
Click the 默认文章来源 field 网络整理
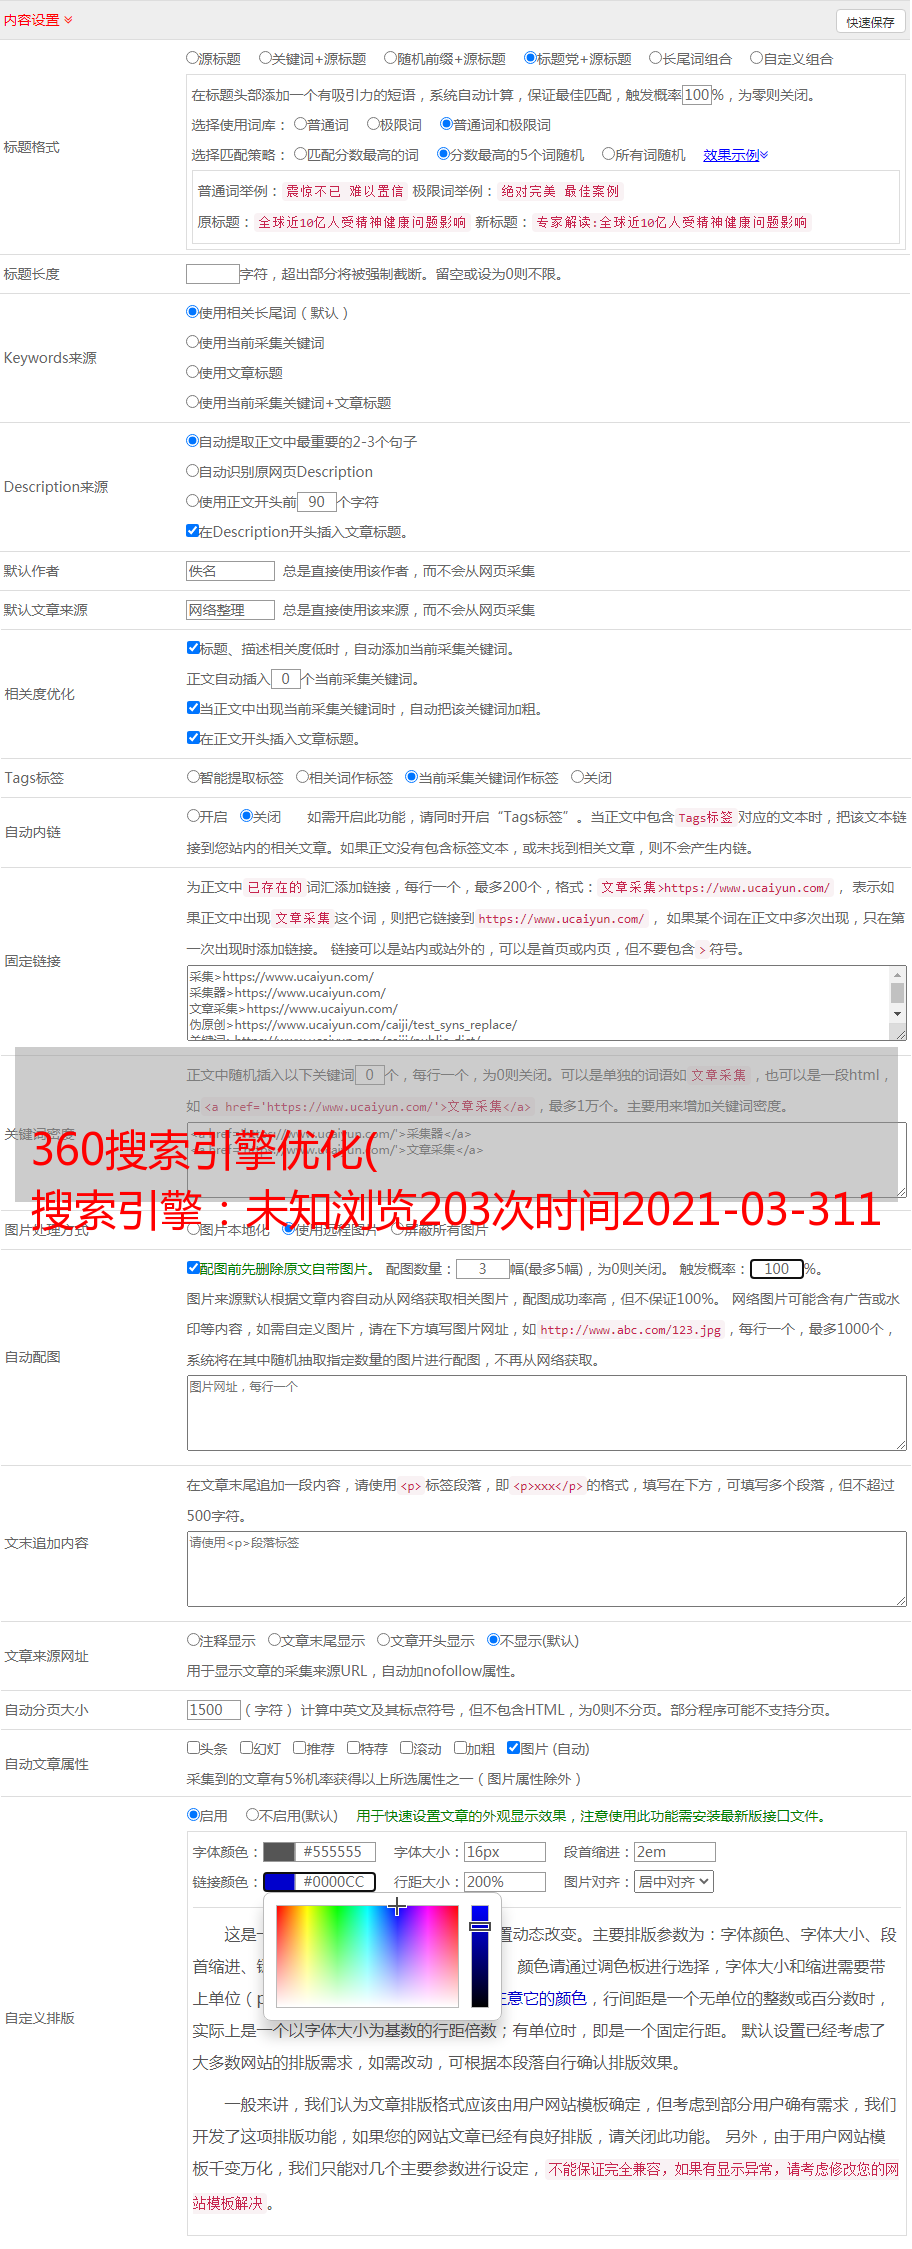click(x=230, y=610)
